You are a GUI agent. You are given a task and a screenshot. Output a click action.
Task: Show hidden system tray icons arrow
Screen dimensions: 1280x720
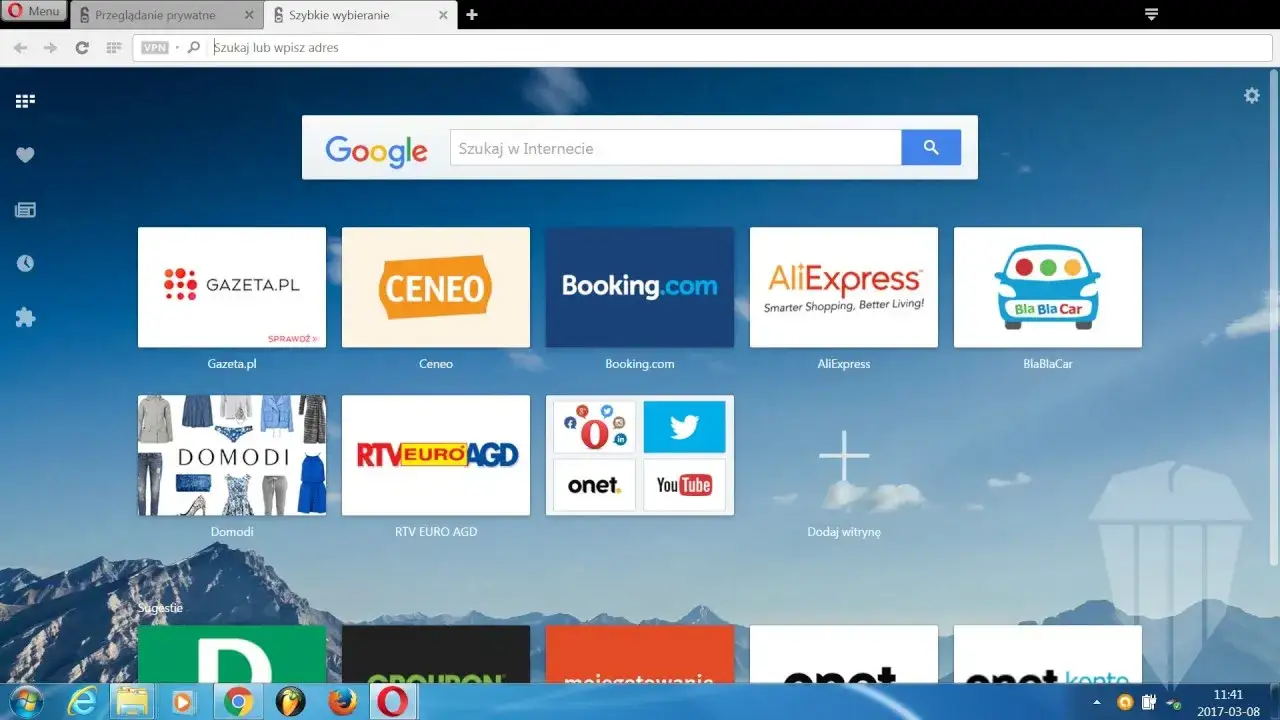(1097, 702)
